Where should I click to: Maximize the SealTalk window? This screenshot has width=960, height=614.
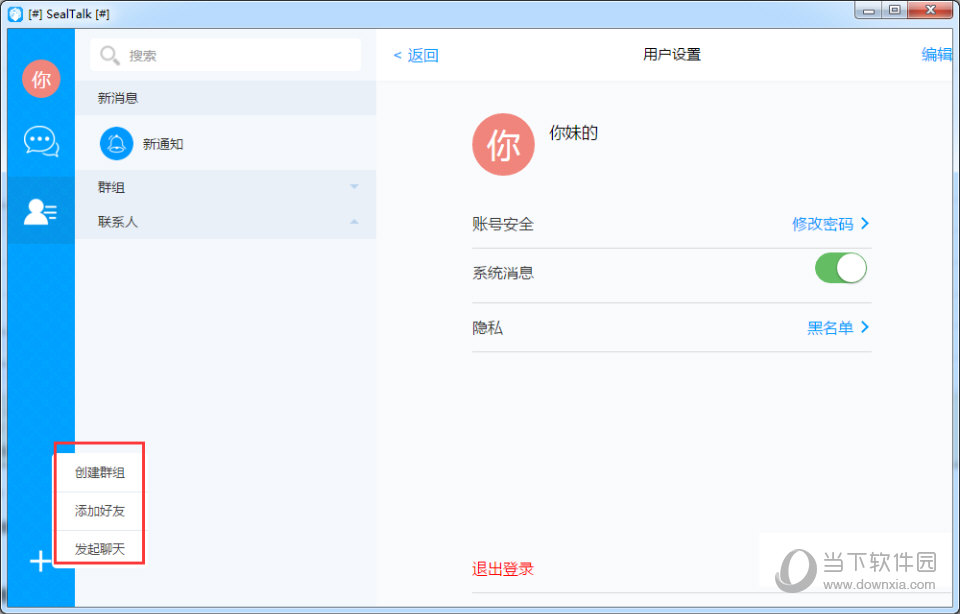coord(894,10)
